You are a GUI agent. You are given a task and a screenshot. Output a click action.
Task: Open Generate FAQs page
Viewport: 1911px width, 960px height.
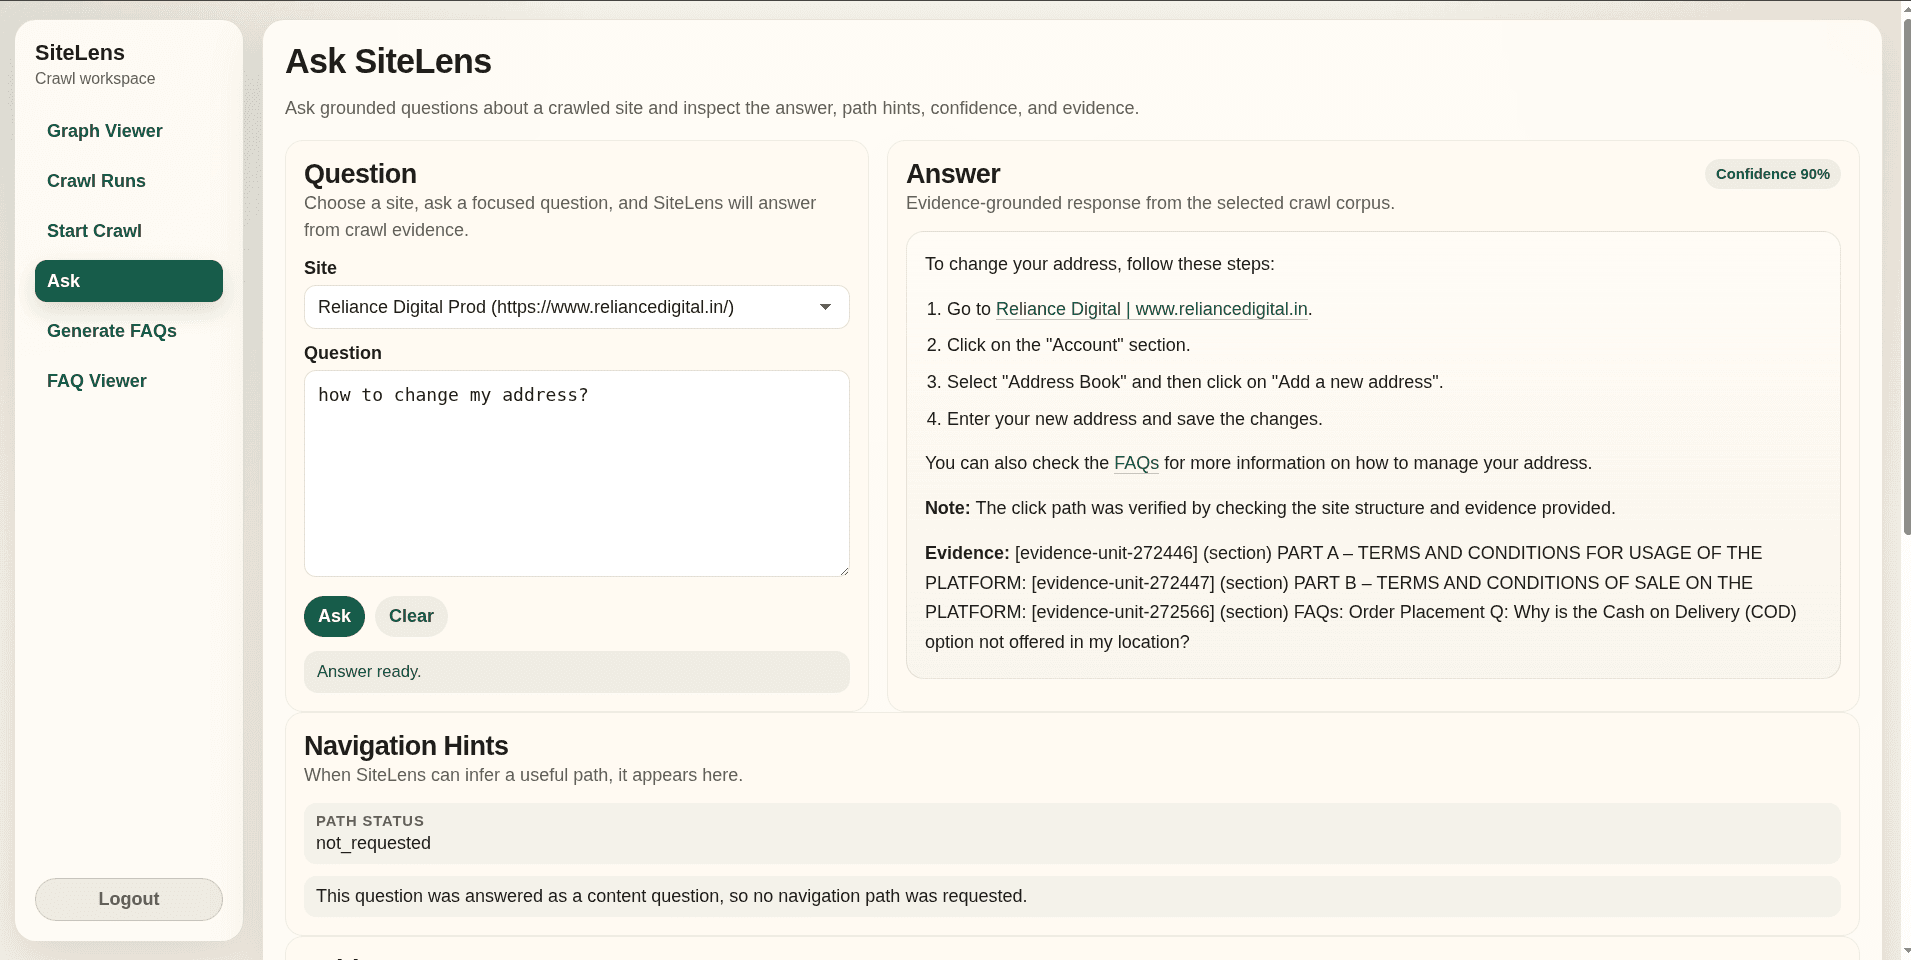point(112,331)
